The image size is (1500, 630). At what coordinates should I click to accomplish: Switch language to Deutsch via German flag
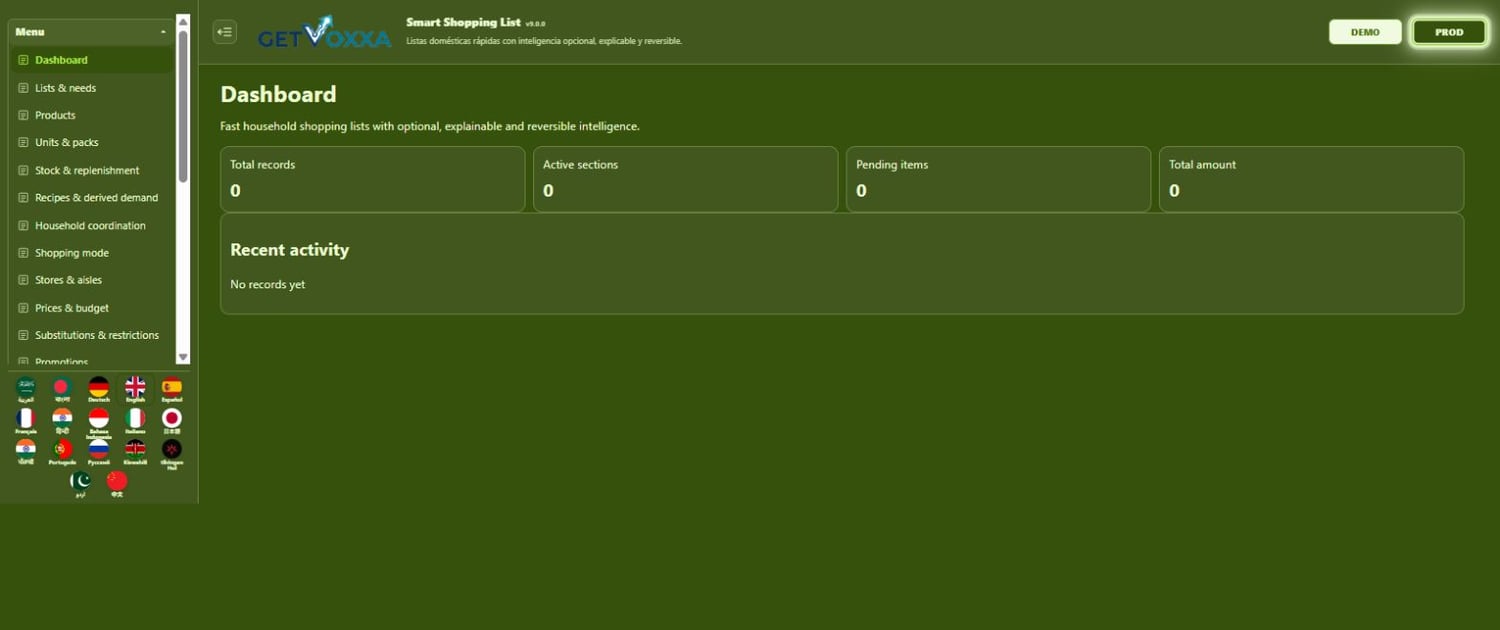coord(98,389)
